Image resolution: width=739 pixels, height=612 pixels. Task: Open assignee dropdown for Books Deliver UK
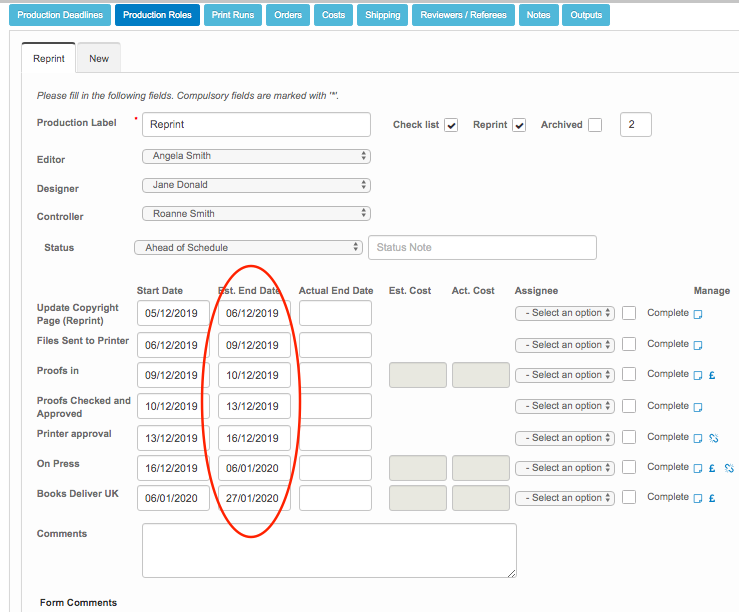[565, 498]
